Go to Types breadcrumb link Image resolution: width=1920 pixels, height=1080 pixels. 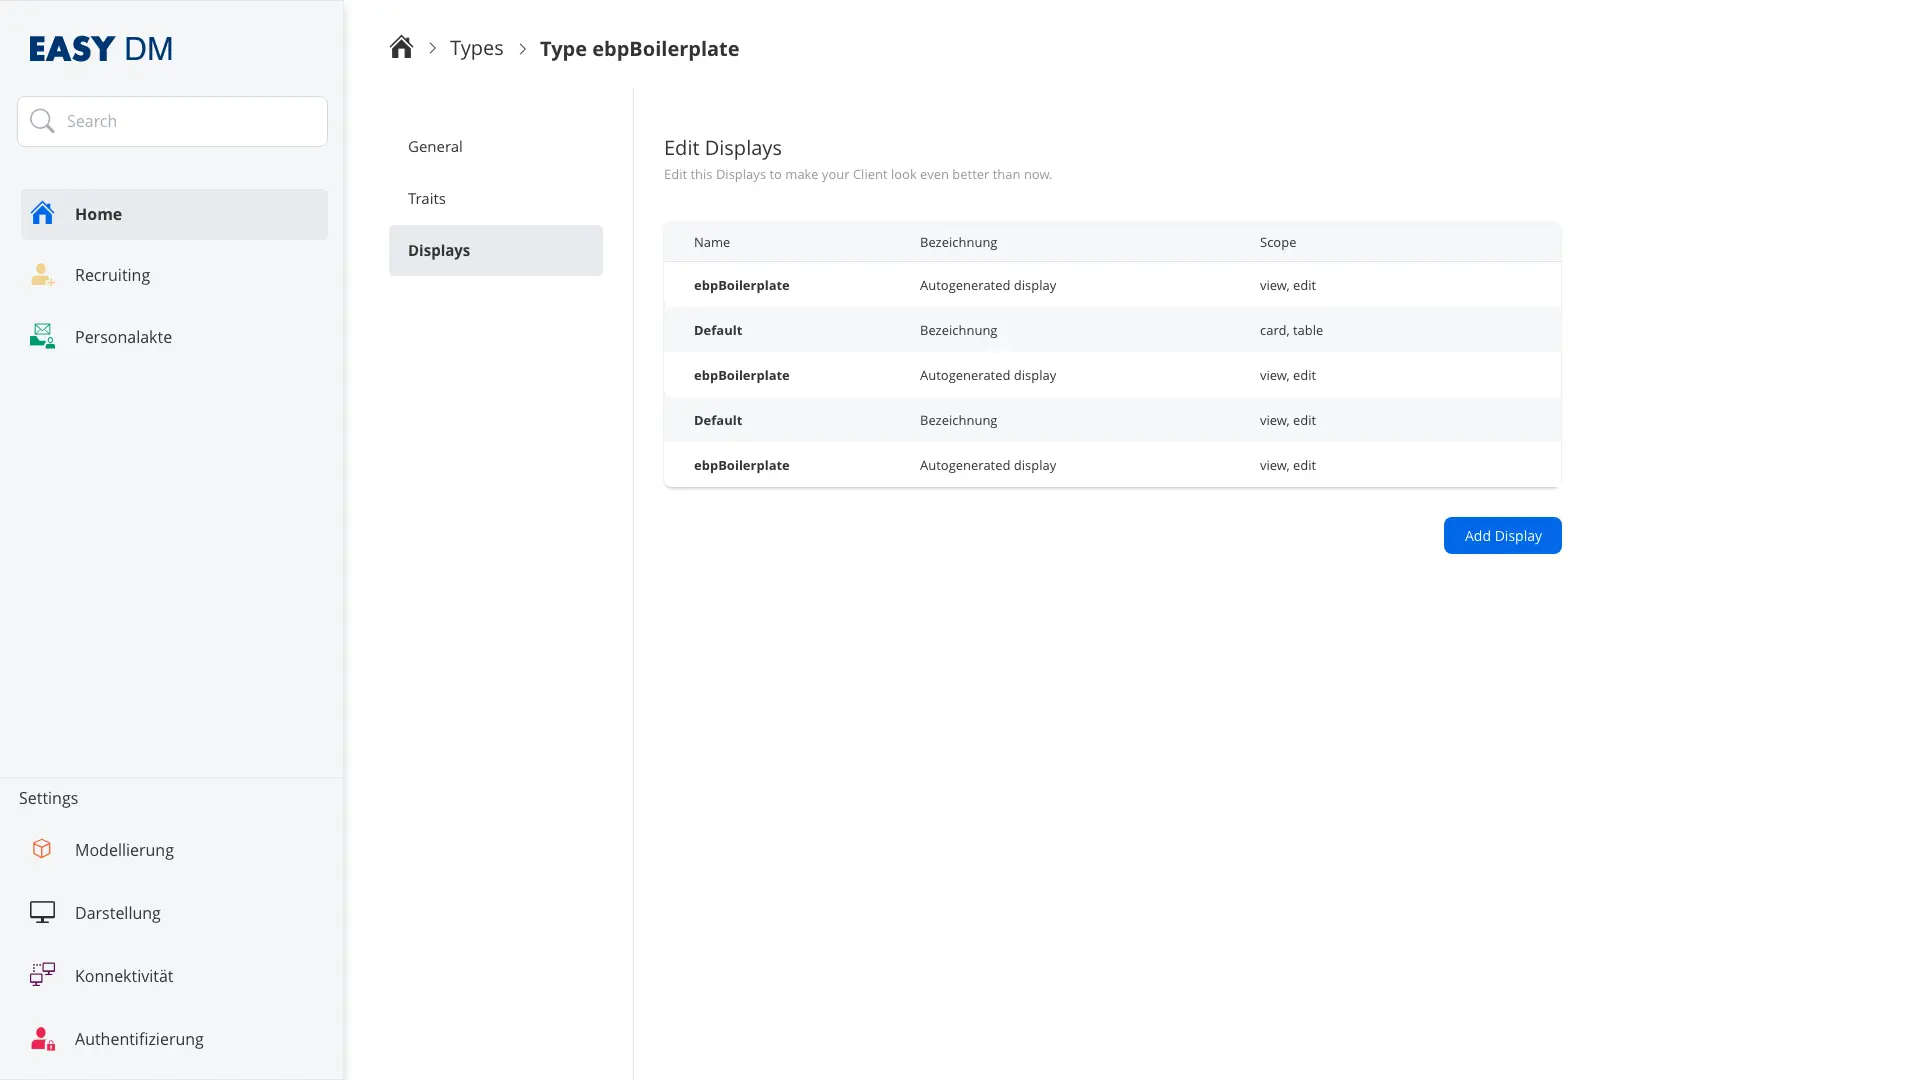click(476, 48)
